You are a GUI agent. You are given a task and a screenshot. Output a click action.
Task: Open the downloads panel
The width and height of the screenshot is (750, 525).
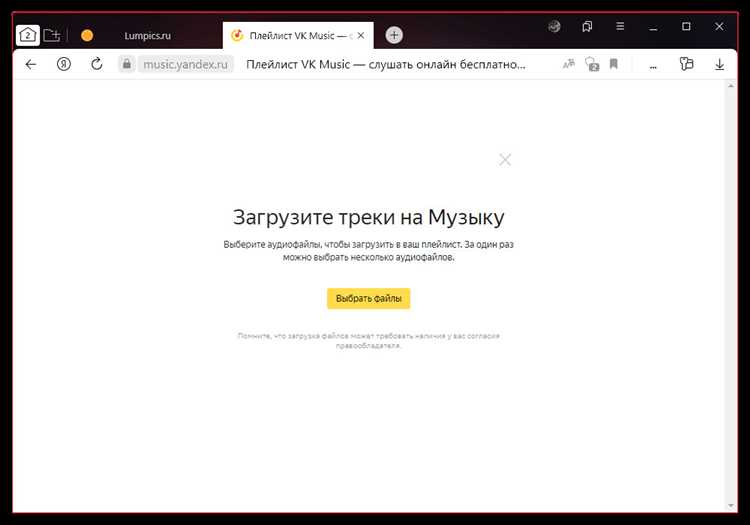(x=719, y=64)
